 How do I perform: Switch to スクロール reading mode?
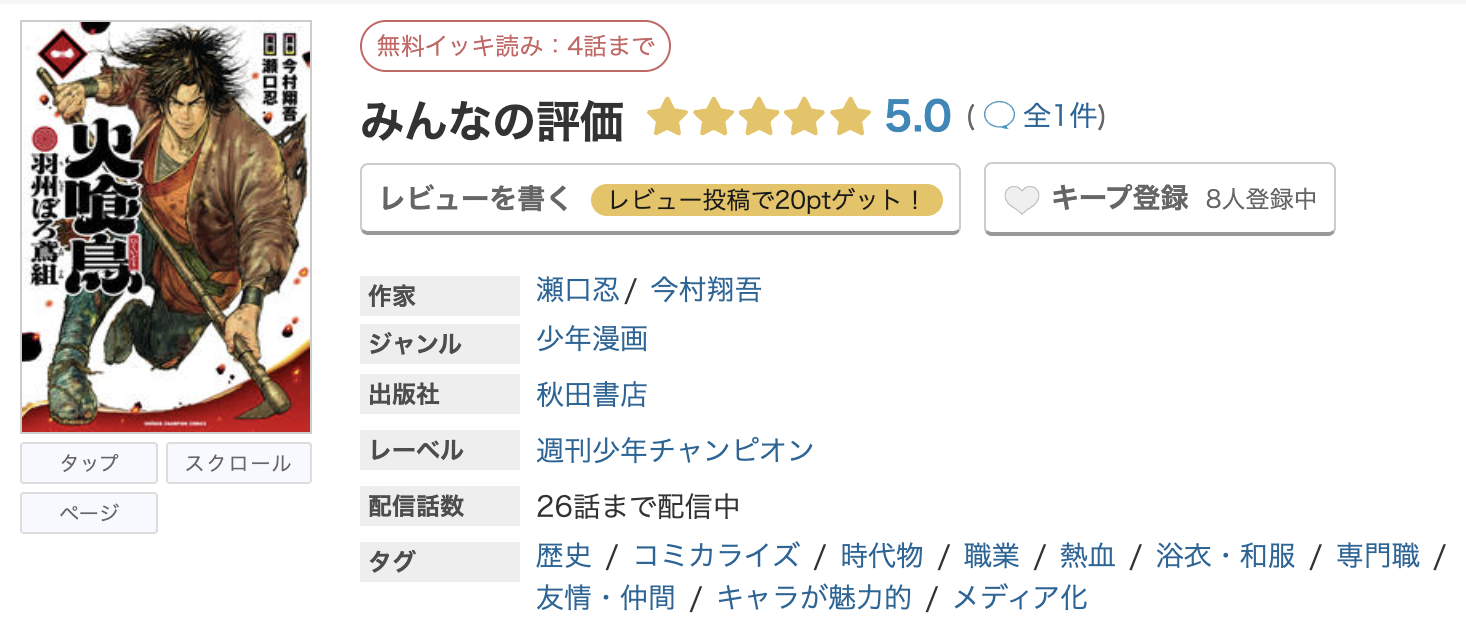[238, 462]
